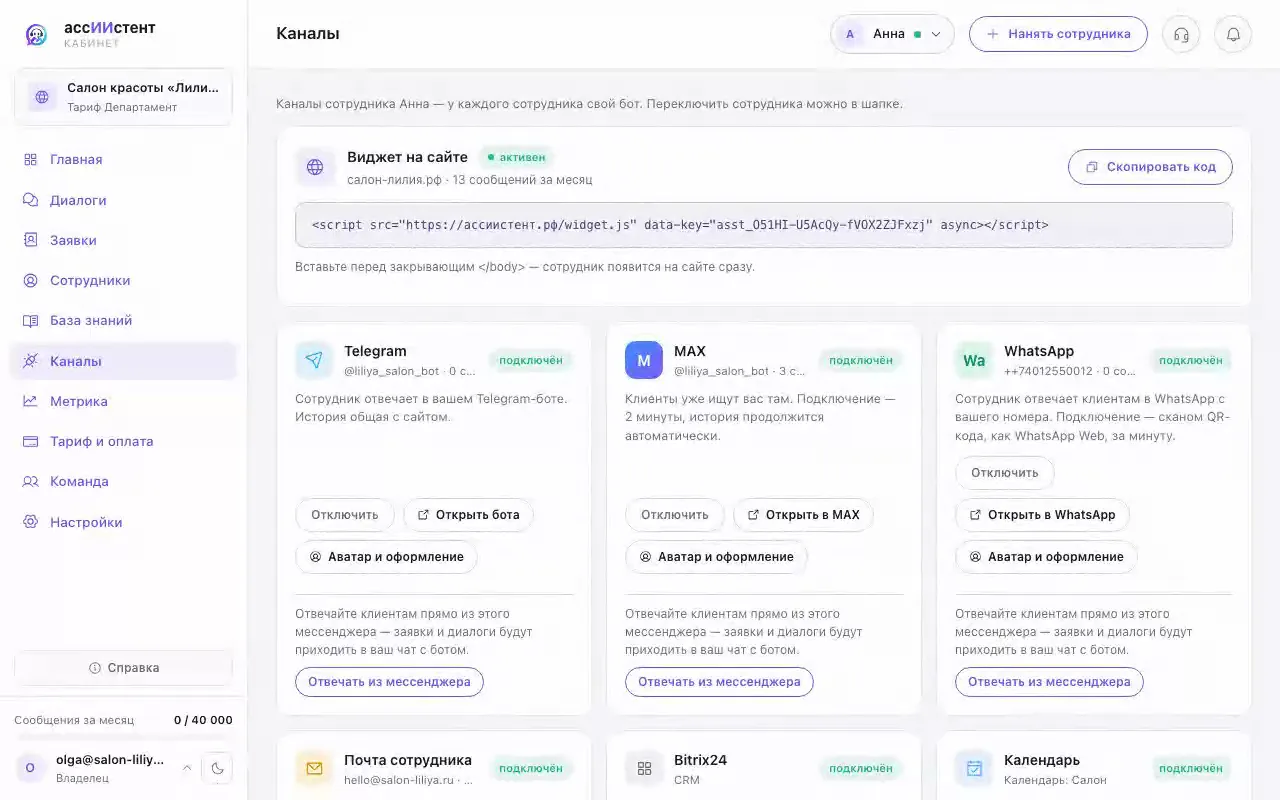This screenshot has height=800, width=1280.
Task: Click the MAX channel icon
Action: (x=644, y=360)
